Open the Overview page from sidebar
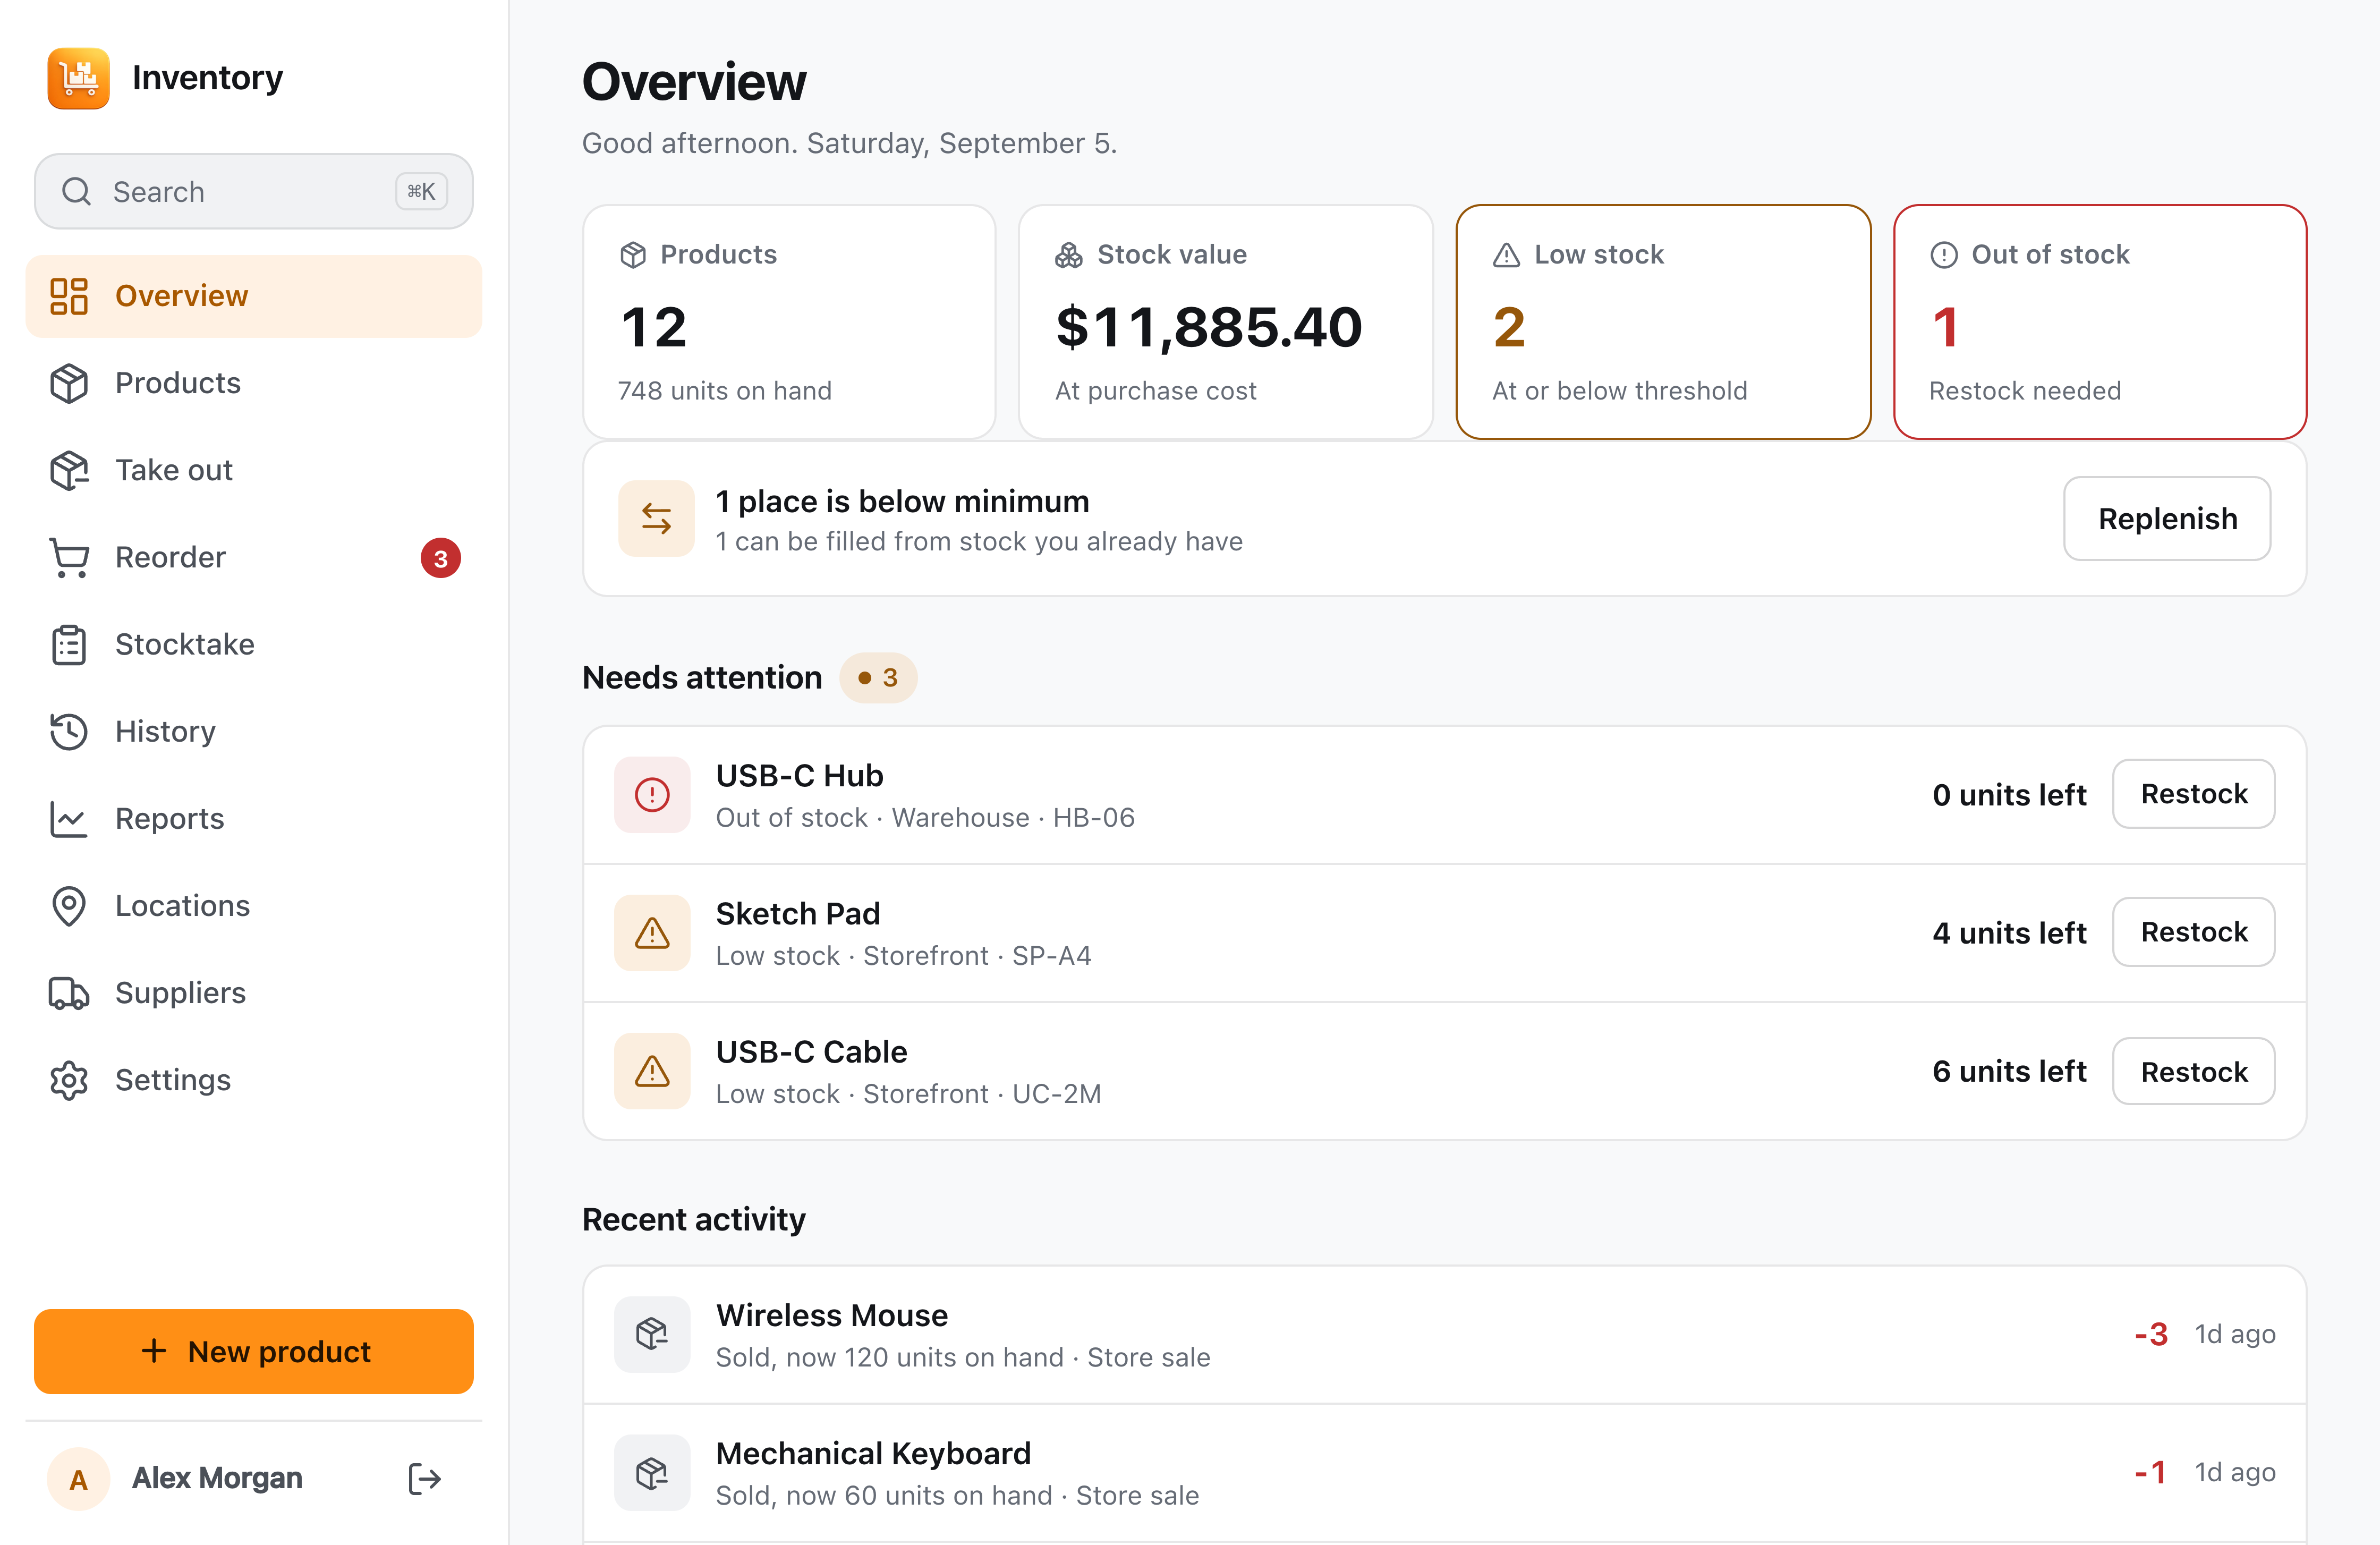This screenshot has width=2380, height=1545. pos(254,296)
